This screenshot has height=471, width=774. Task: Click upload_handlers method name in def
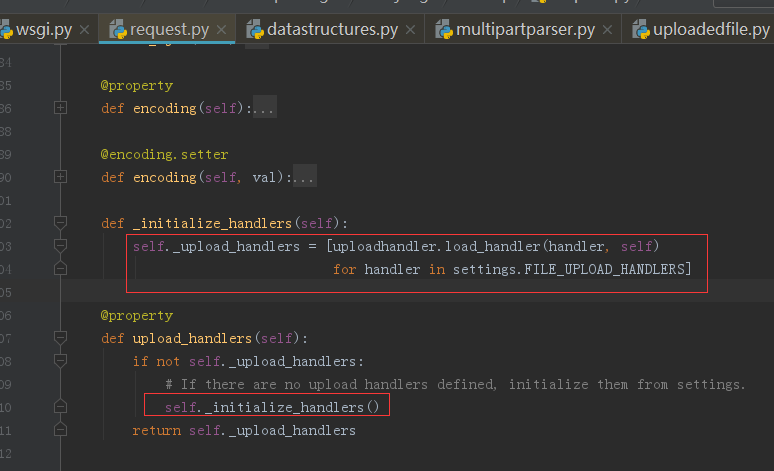coord(192,338)
